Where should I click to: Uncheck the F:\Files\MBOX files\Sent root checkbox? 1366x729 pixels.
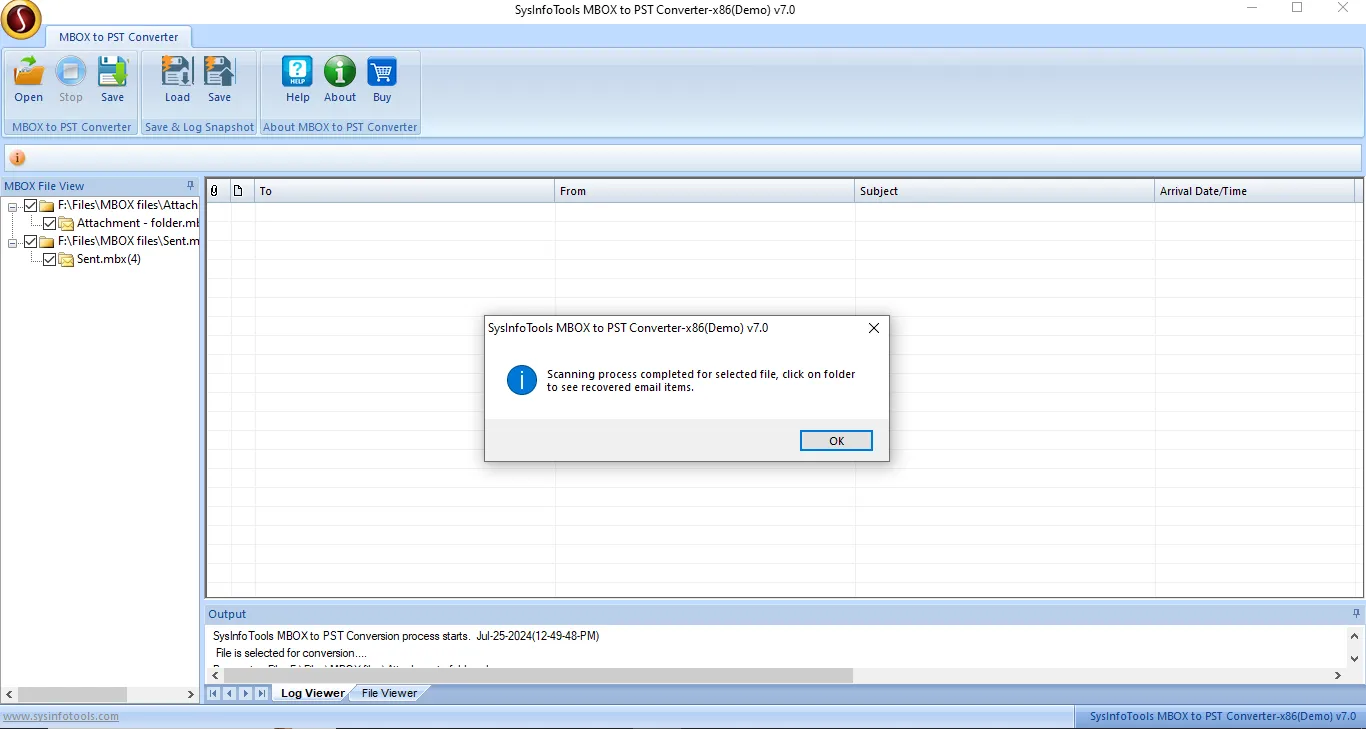[x=30, y=241]
